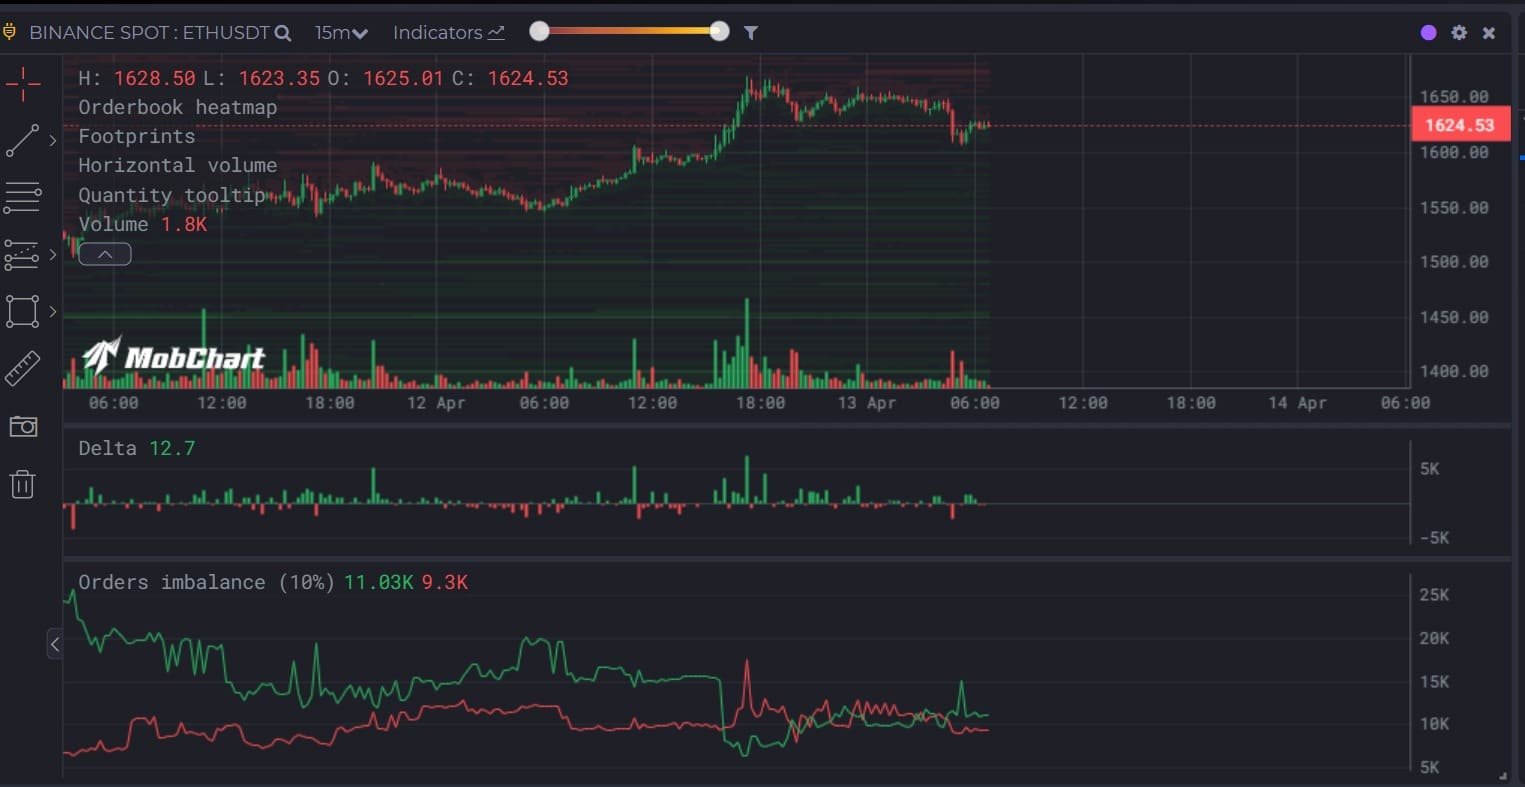Viewport: 1525px width, 787px height.
Task: Select the trend line drawing tool
Action: pos(22,141)
